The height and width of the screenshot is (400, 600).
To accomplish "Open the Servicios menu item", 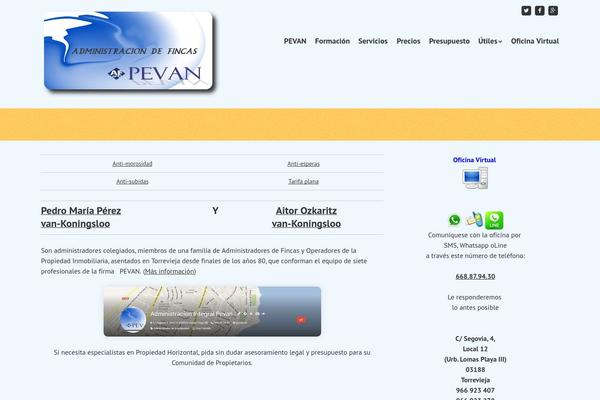I will [x=373, y=41].
